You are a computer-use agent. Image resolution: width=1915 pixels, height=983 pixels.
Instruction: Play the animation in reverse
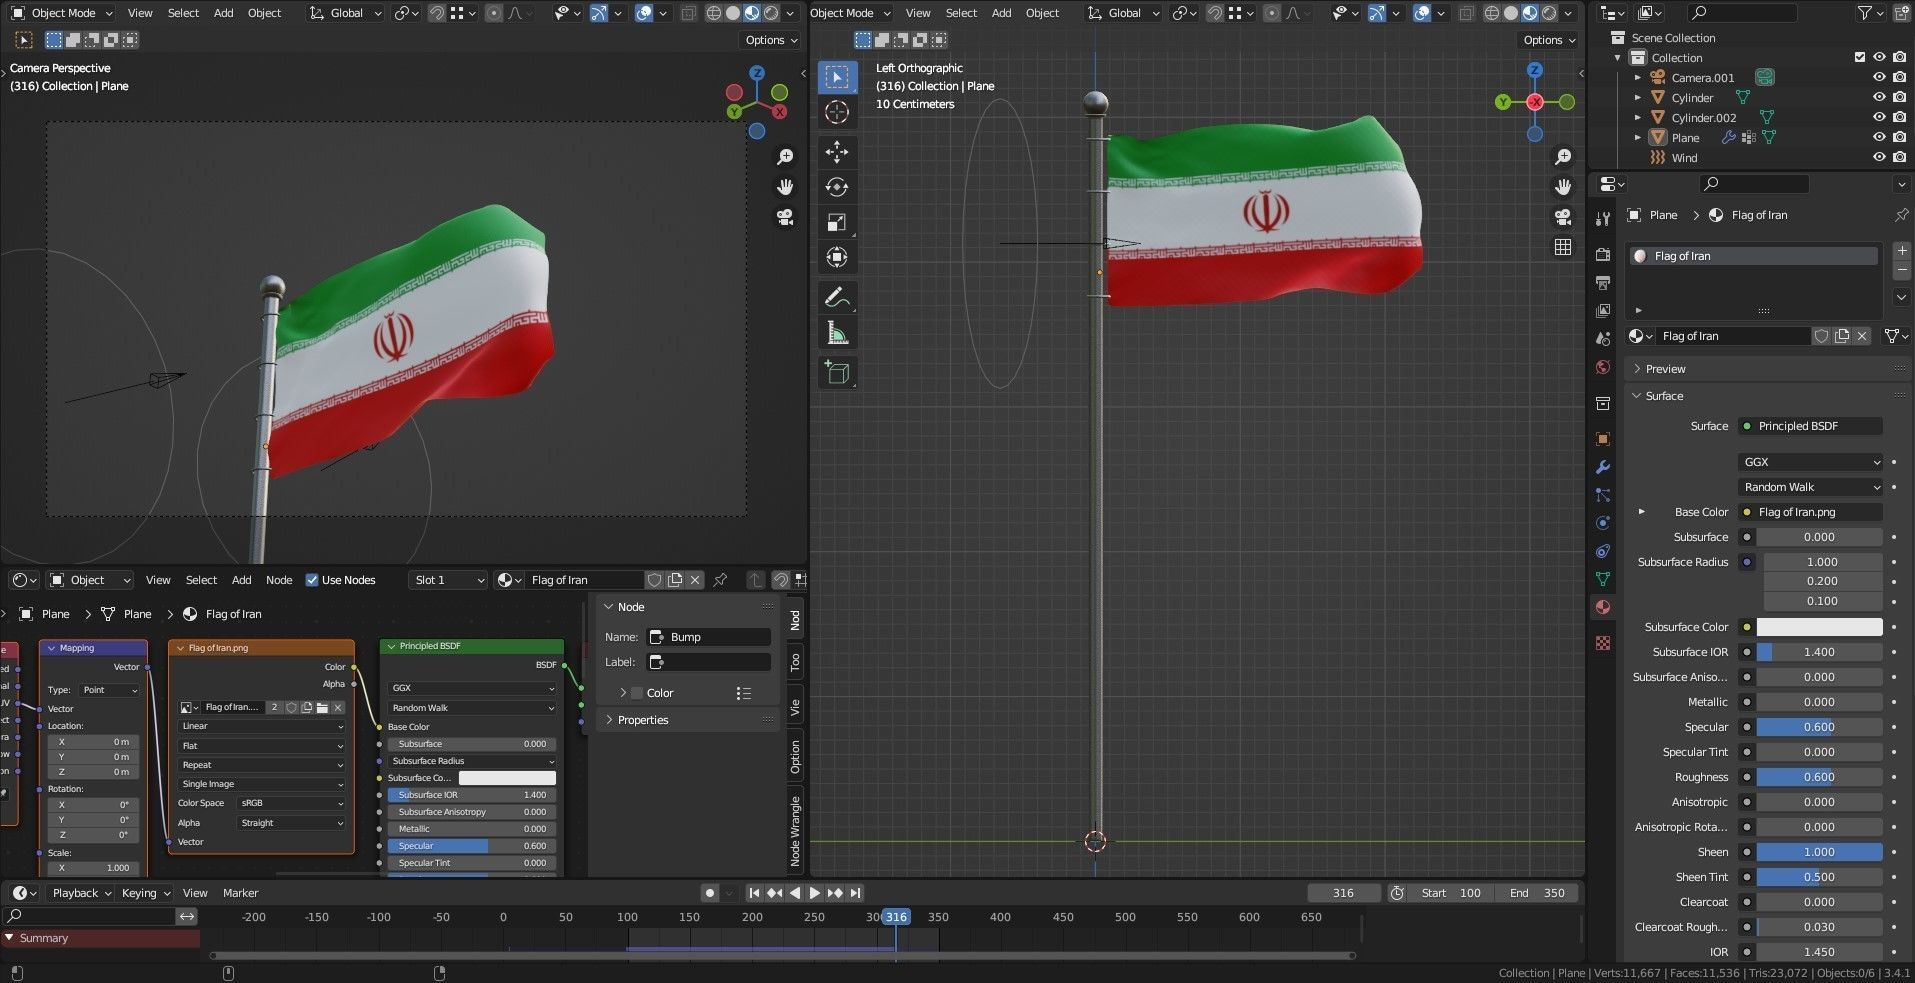coord(795,893)
